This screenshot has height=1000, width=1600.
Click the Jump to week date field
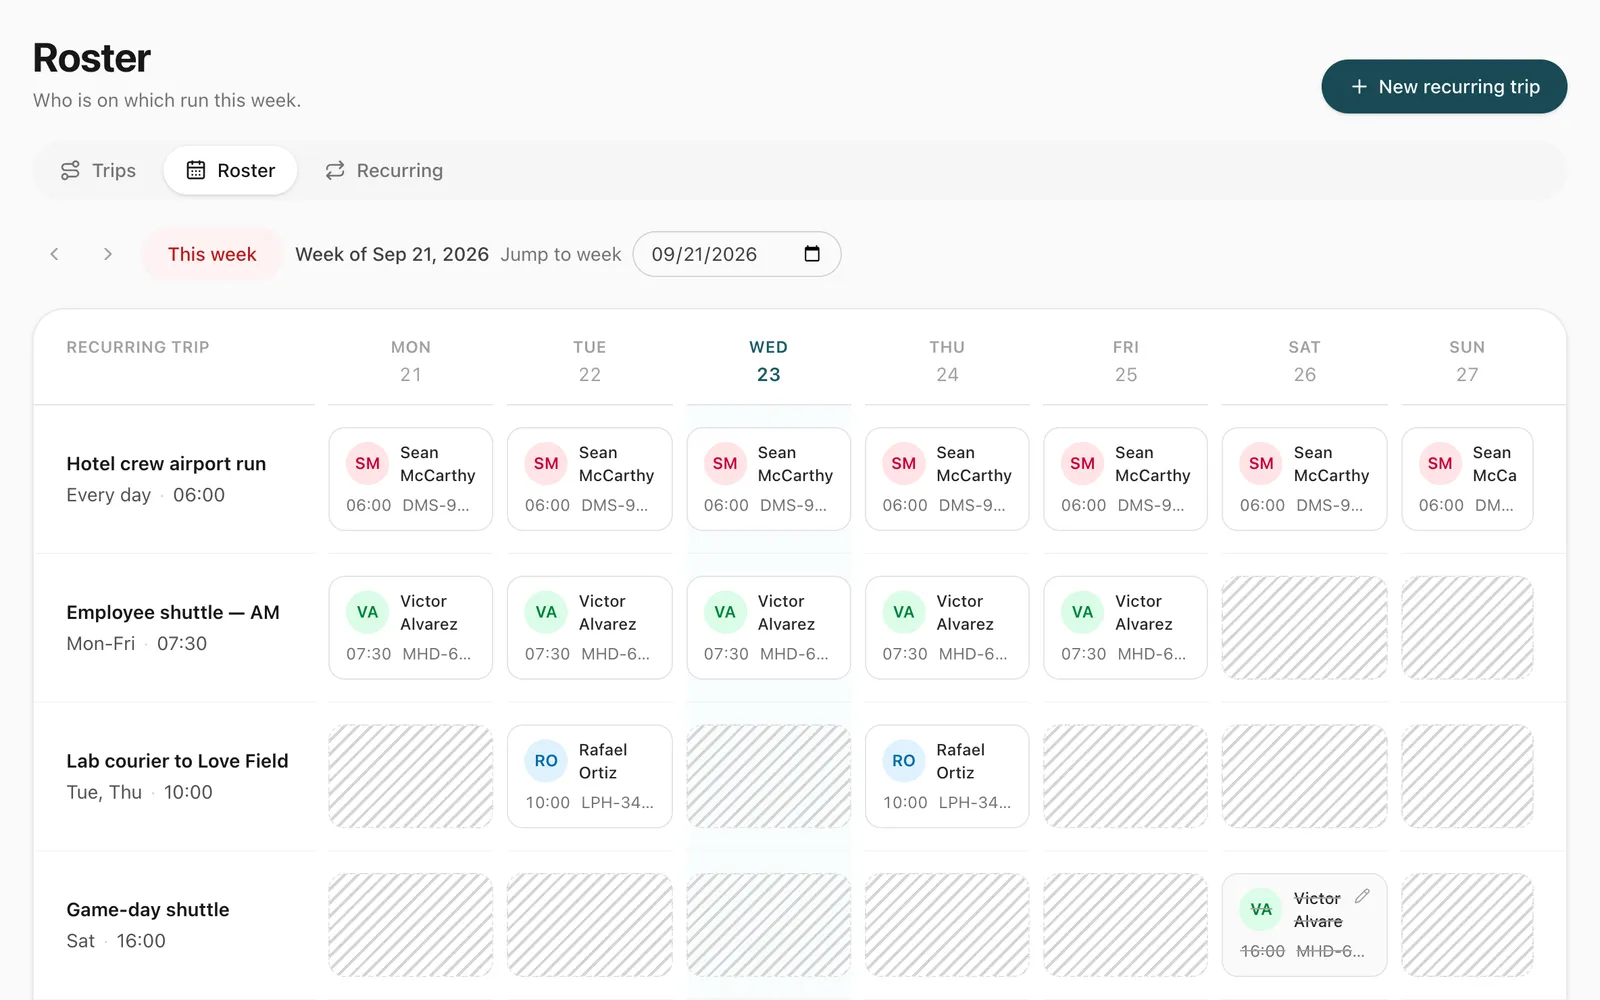coord(737,254)
